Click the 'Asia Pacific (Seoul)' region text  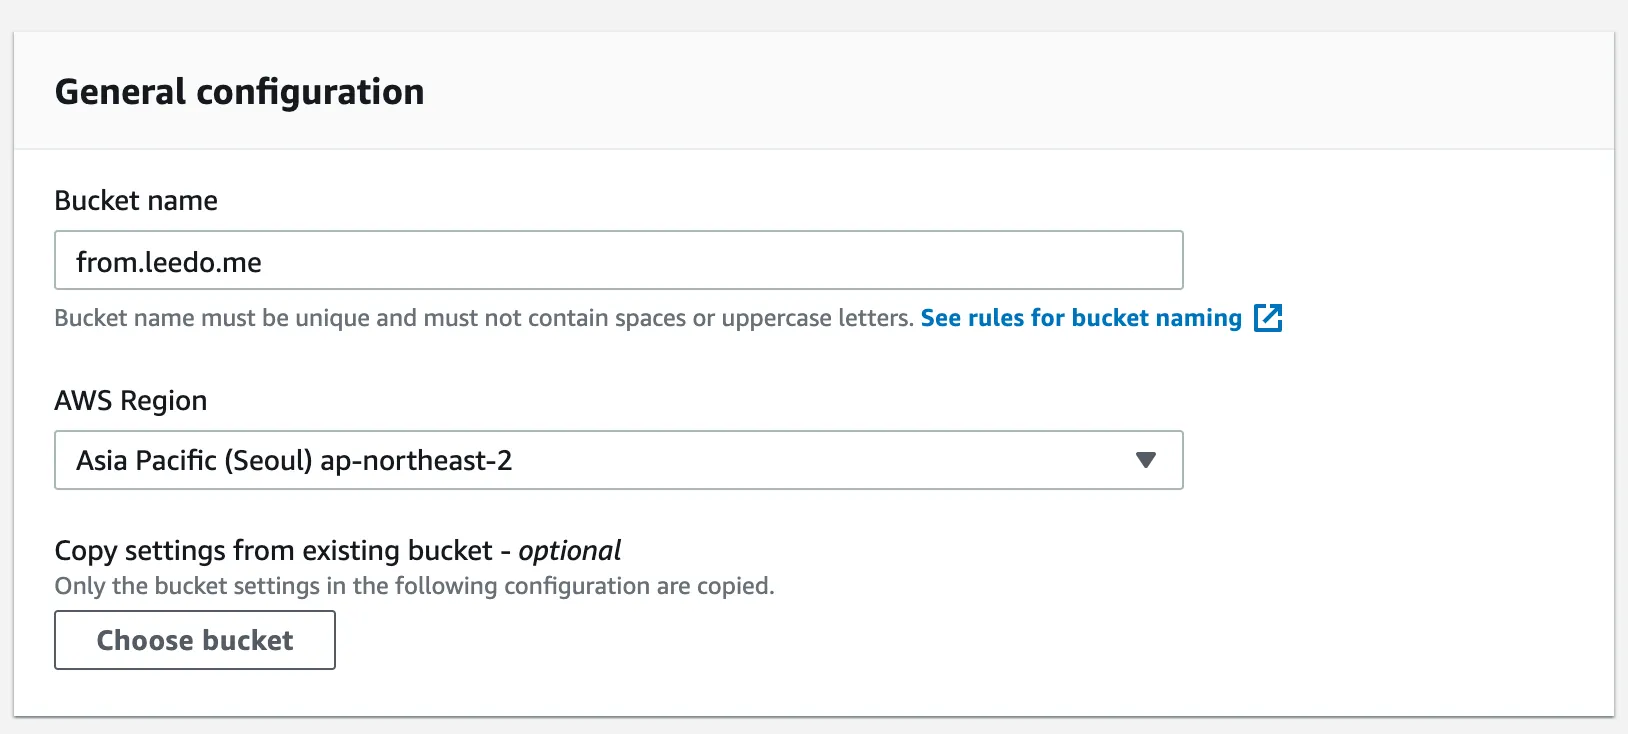coord(195,460)
